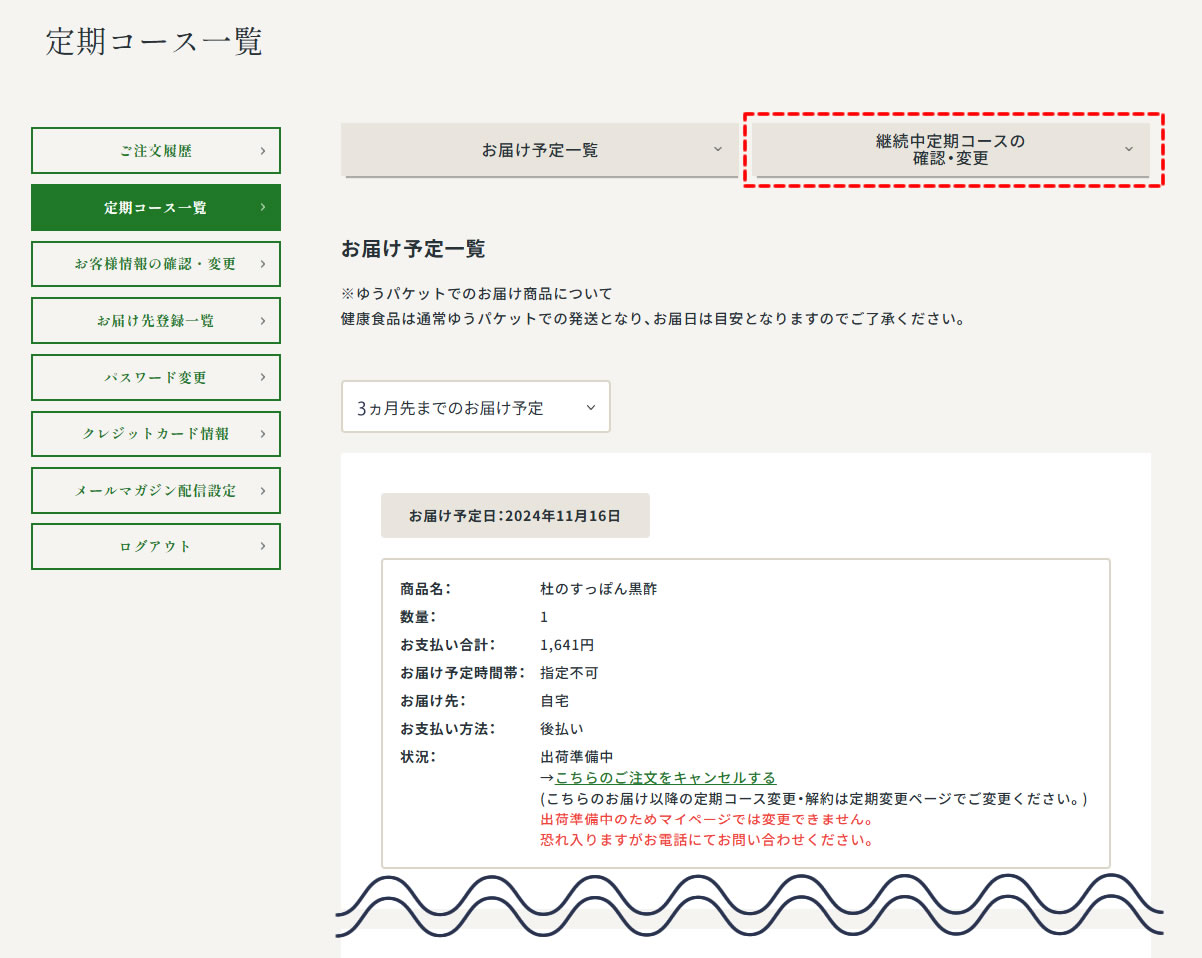Click red notice 出荷準備中のためマイページでは変更できません
The width and height of the screenshot is (1202, 958).
click(x=707, y=819)
